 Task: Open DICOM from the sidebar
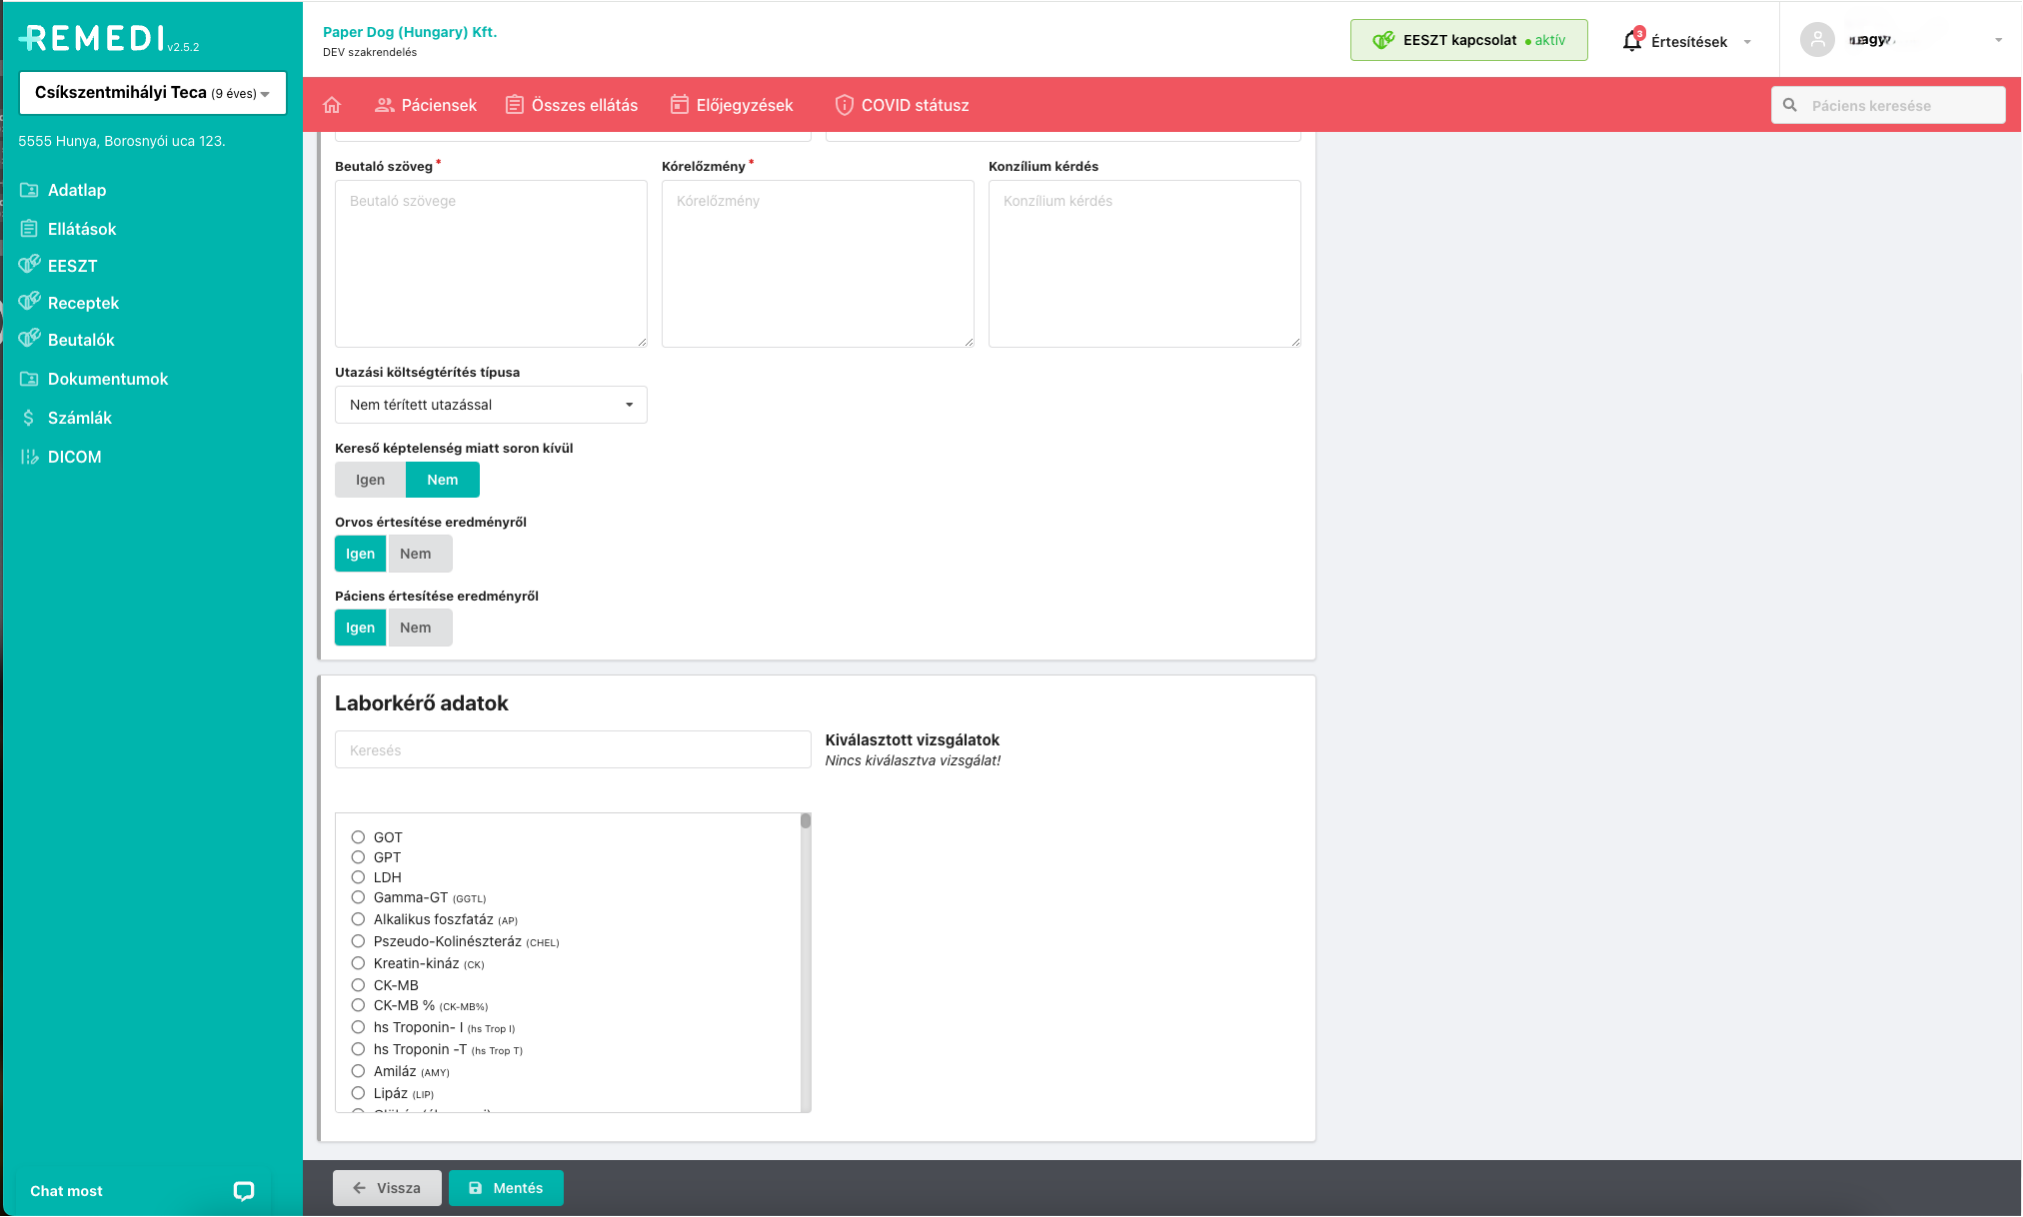tap(74, 457)
